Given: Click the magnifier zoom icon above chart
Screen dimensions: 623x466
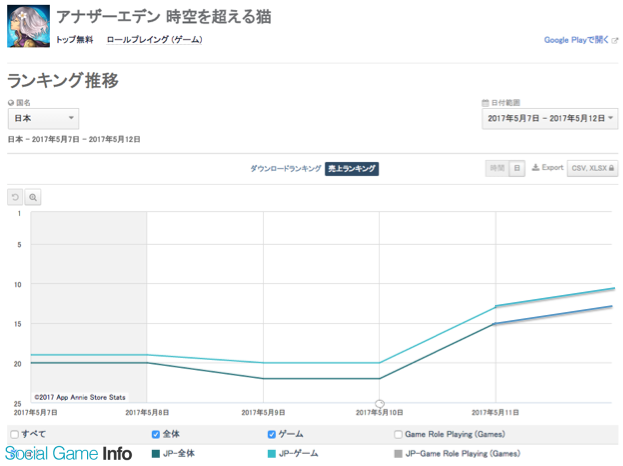Looking at the screenshot, I should click(33, 197).
